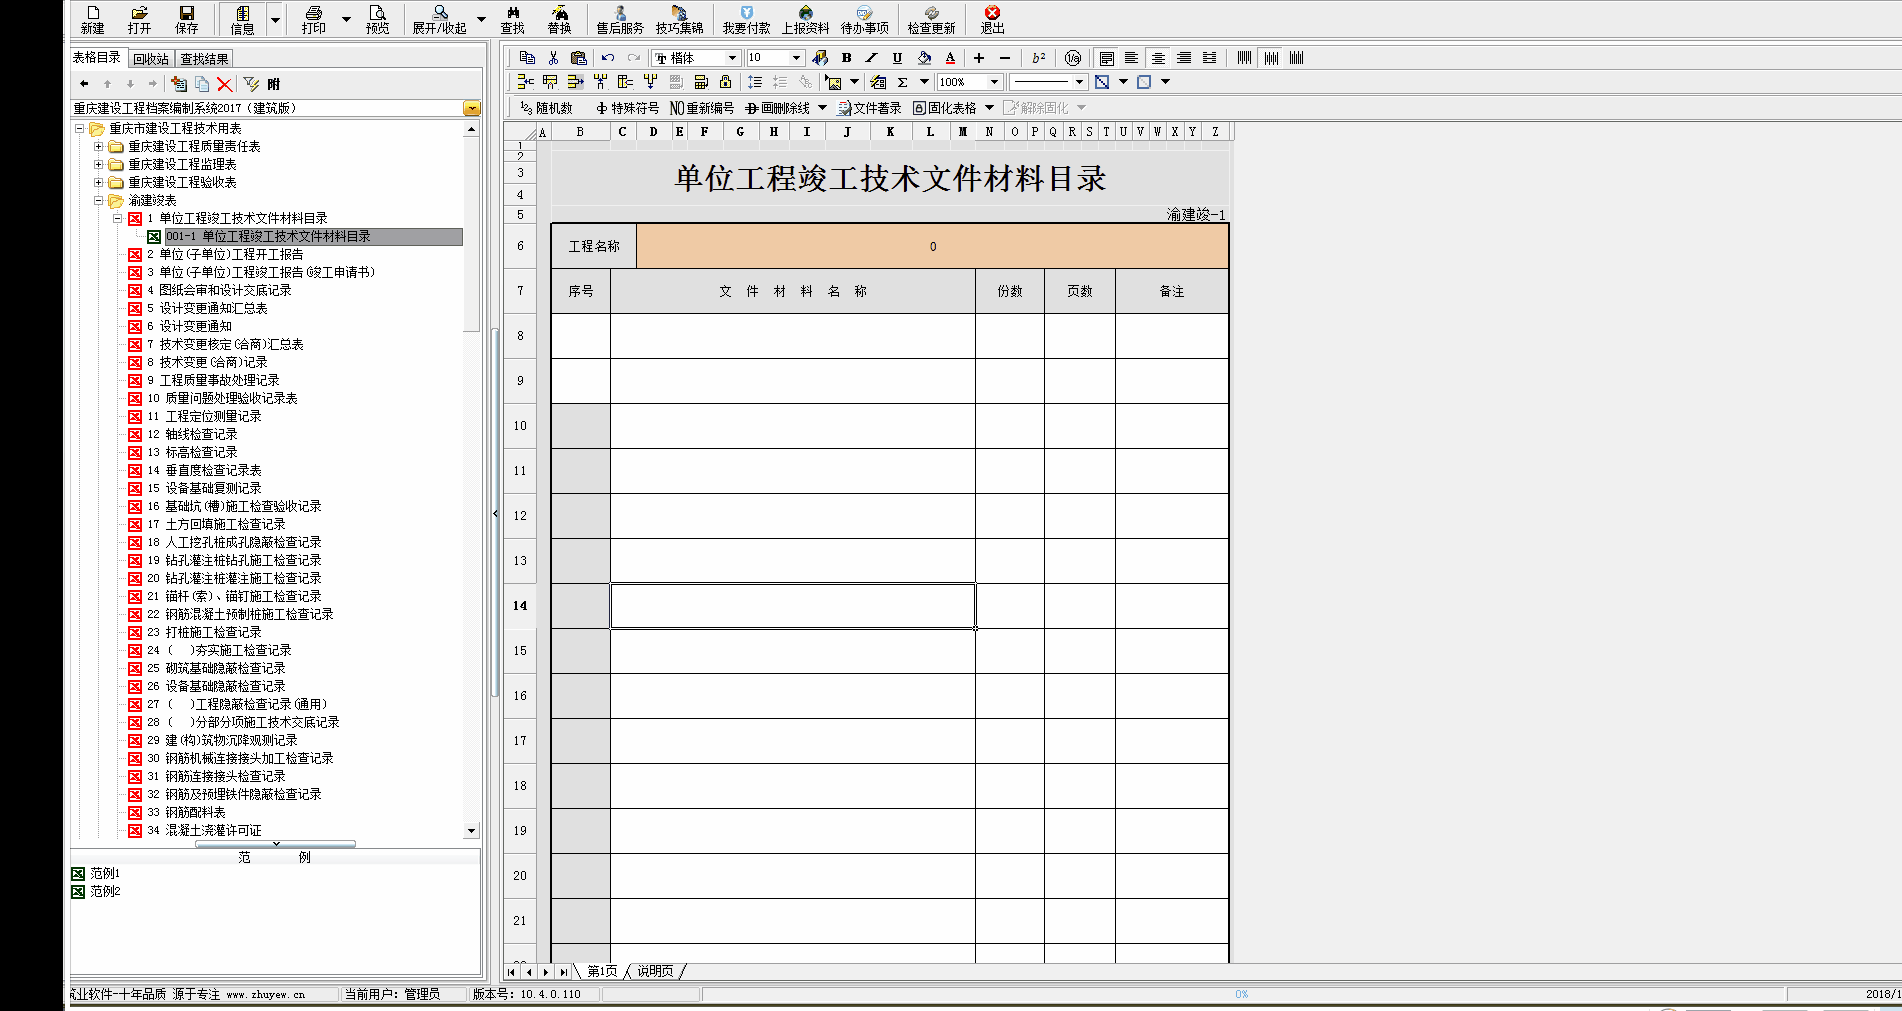Click the 保存 (Save) toolbar icon
The height and width of the screenshot is (1011, 1902).
click(186, 19)
